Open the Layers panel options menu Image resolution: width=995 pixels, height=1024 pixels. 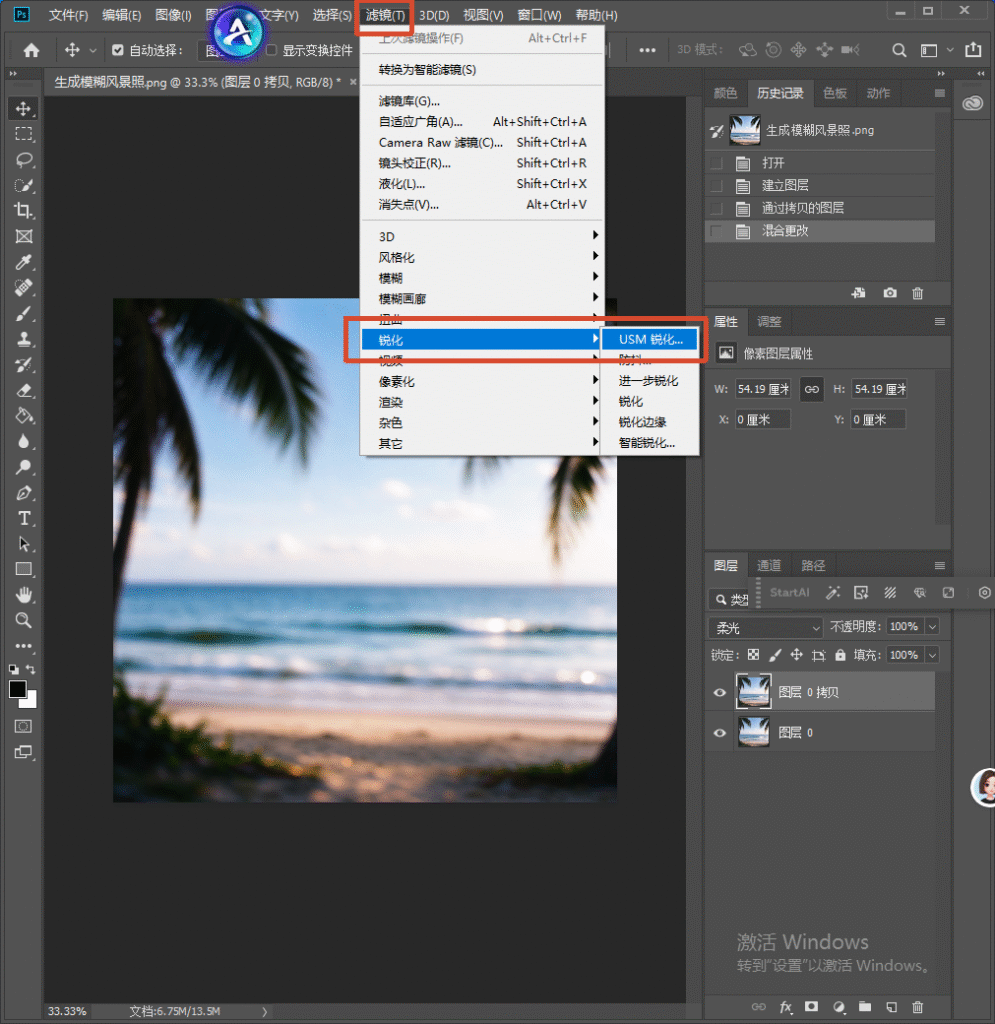tap(940, 566)
